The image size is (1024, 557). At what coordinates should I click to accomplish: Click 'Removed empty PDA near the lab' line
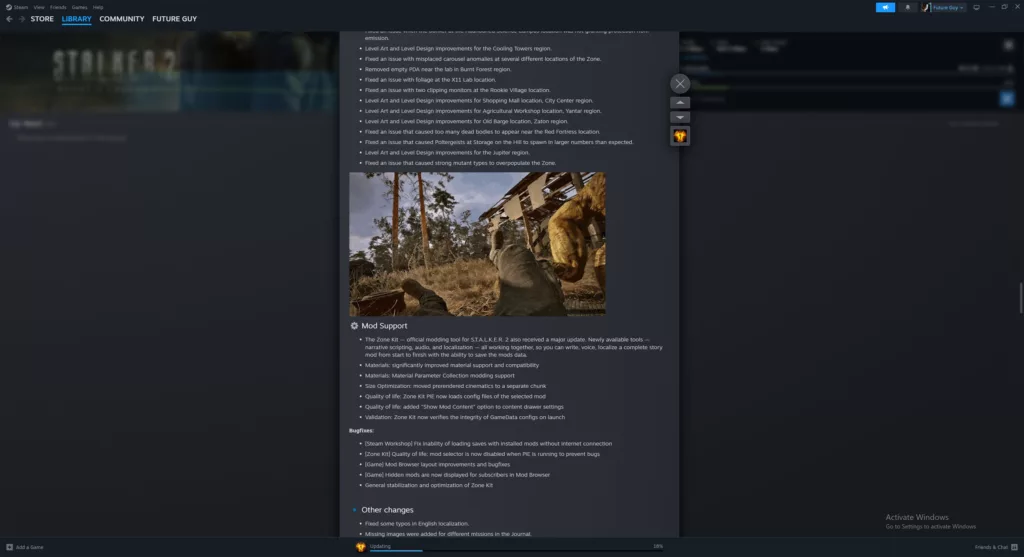pyautogui.click(x=438, y=69)
